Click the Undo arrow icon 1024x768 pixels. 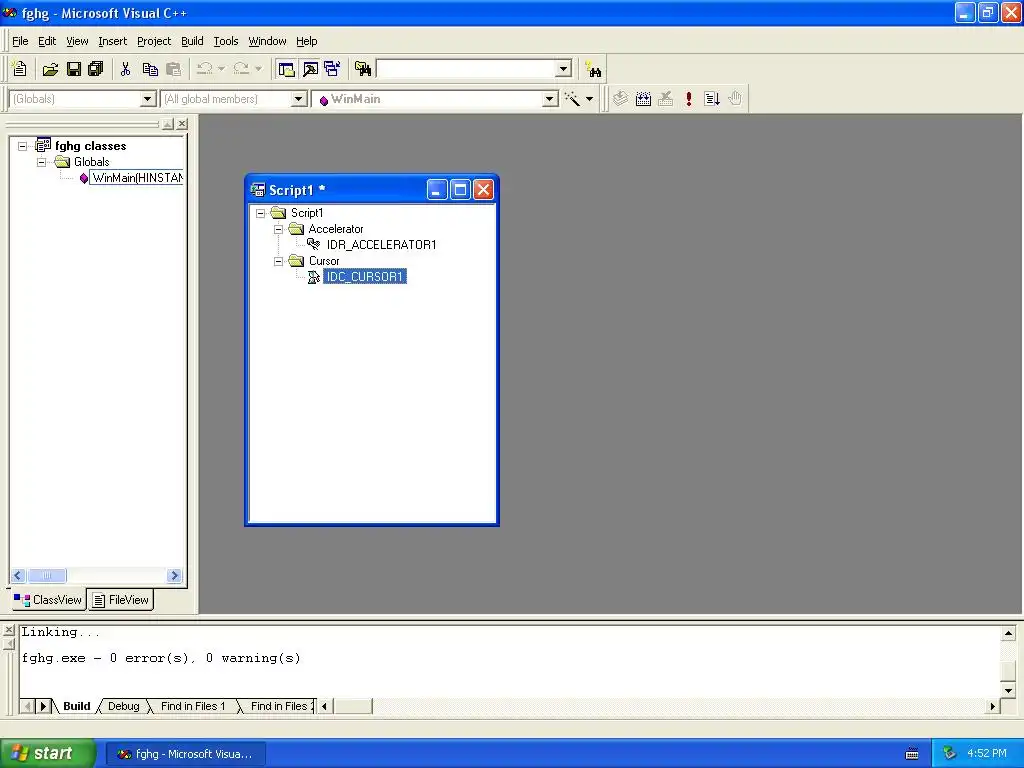tap(204, 69)
